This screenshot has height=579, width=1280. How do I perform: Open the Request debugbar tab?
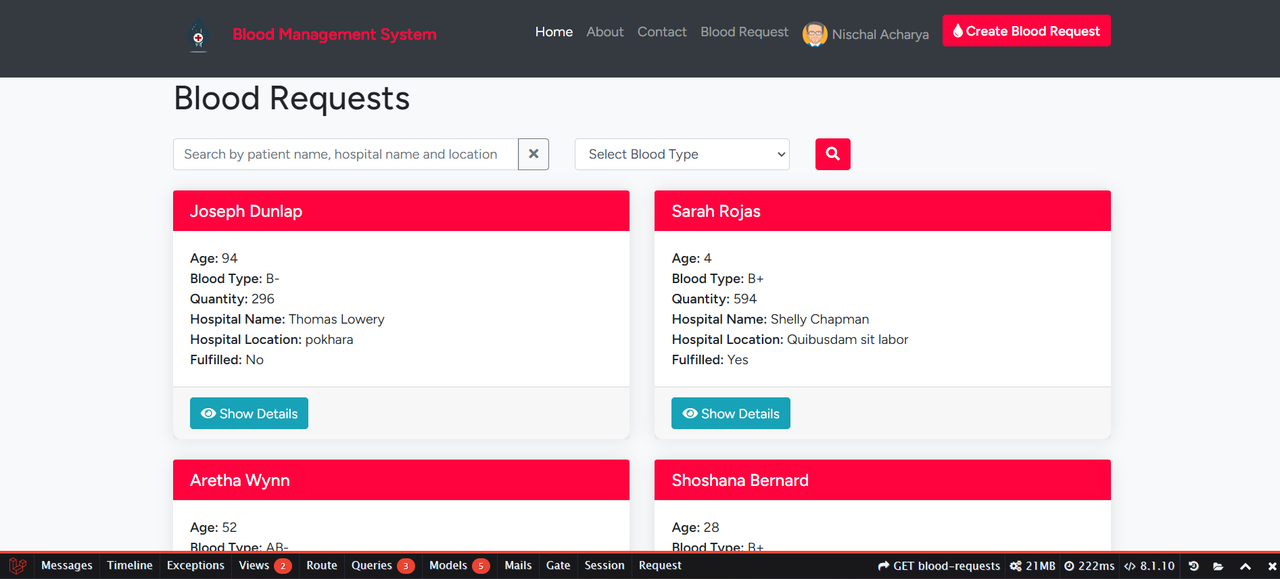660,566
